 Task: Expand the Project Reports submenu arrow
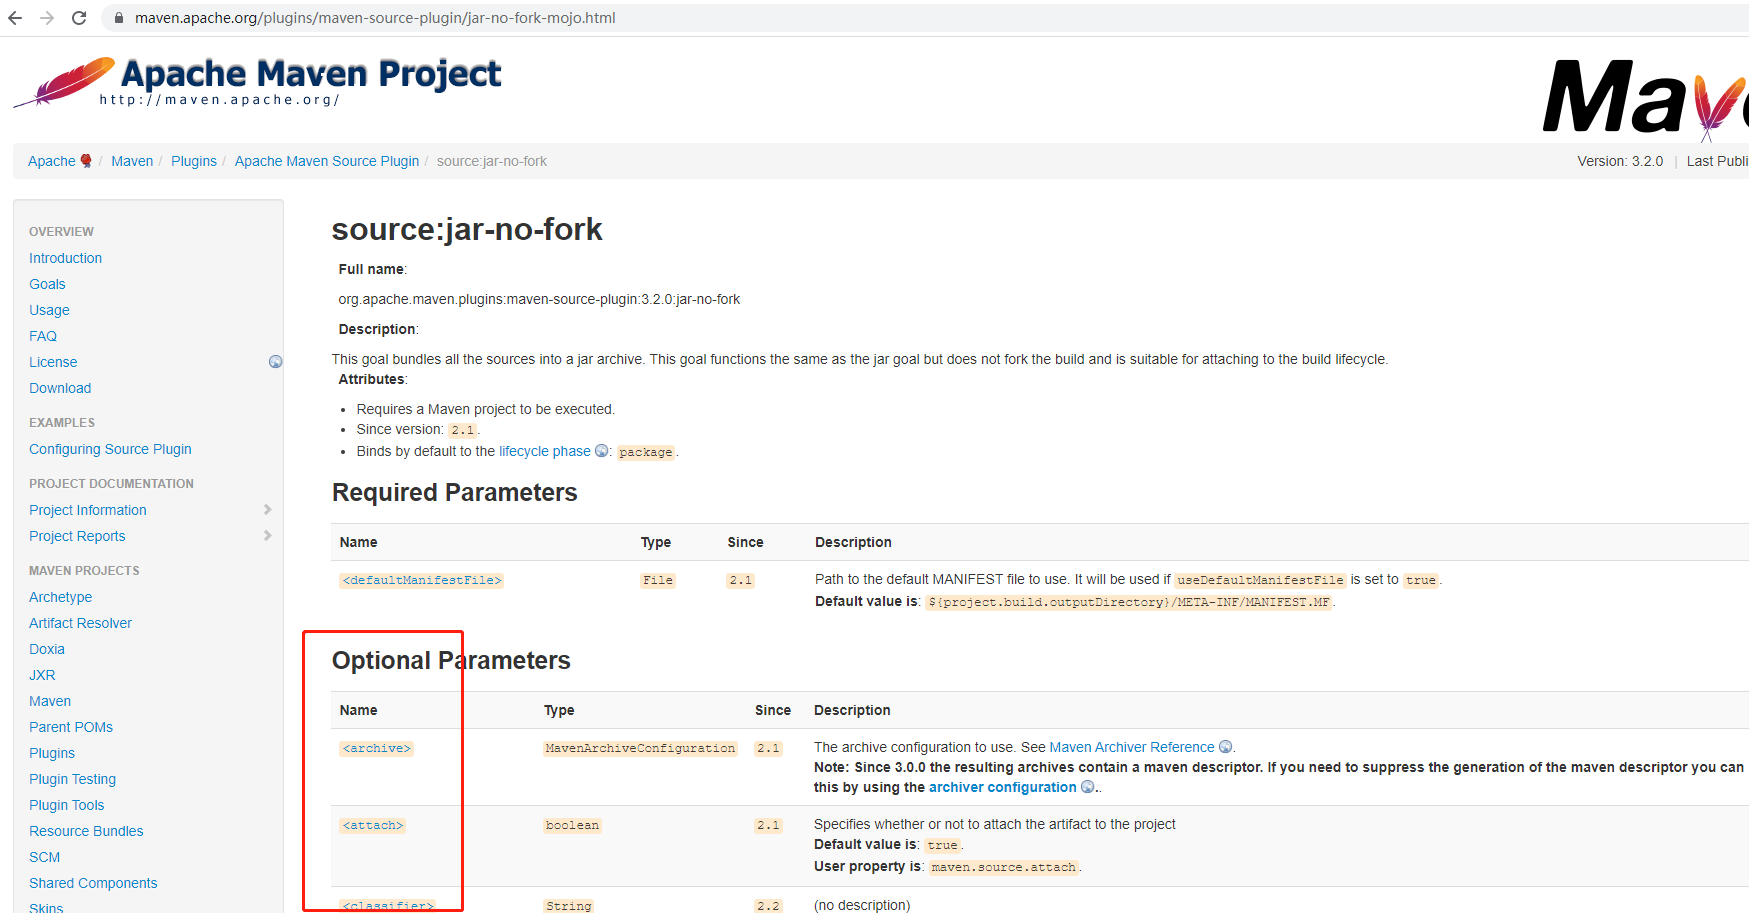[267, 536]
